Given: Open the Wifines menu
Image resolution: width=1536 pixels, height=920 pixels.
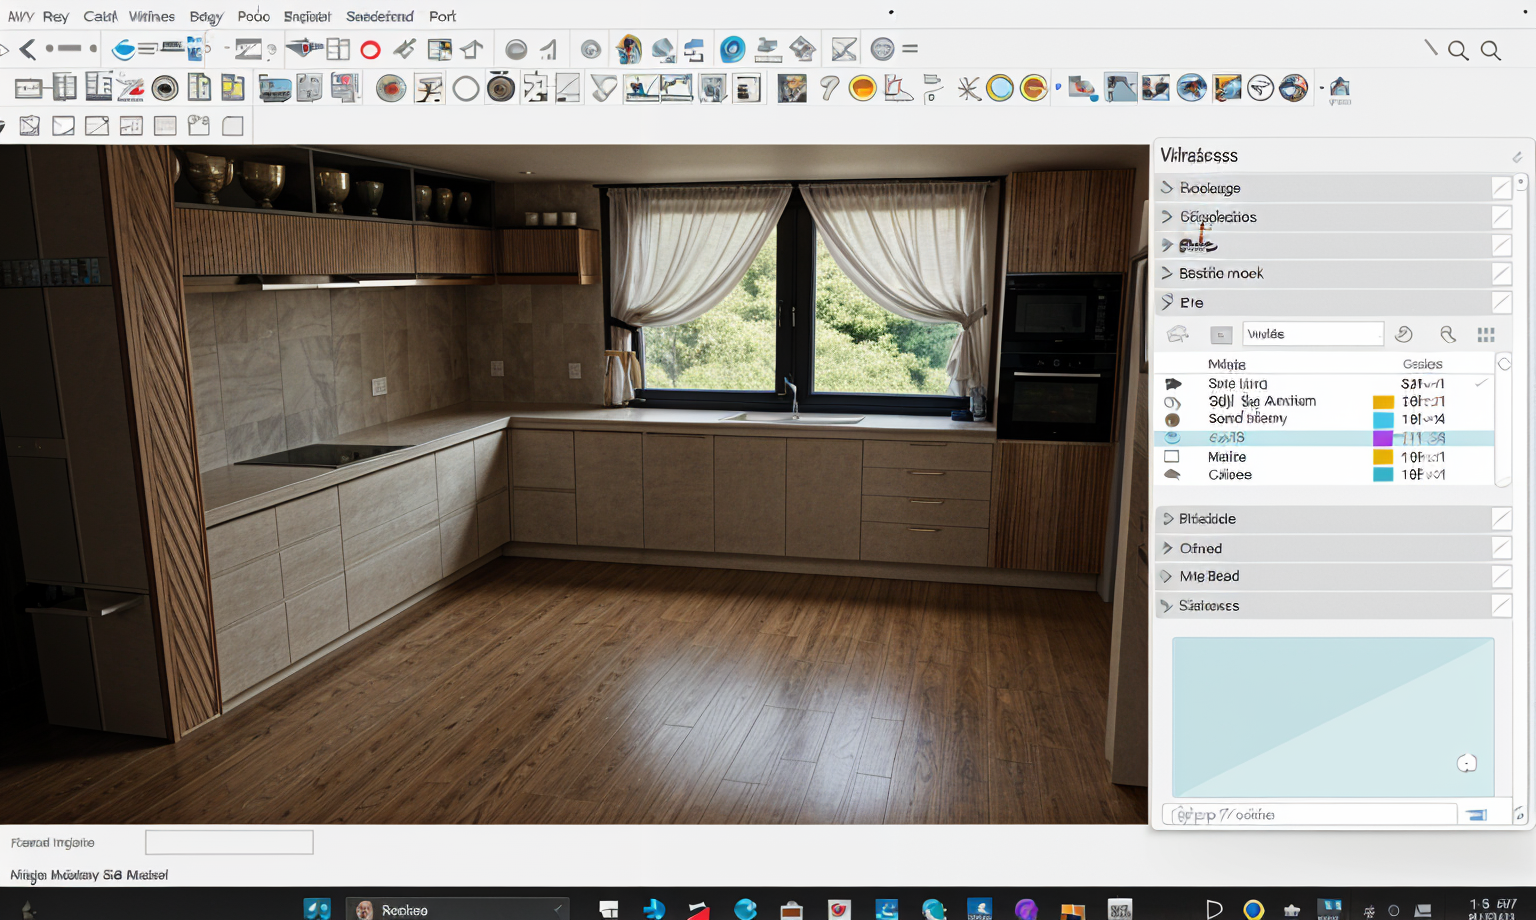Looking at the screenshot, I should pos(151,16).
